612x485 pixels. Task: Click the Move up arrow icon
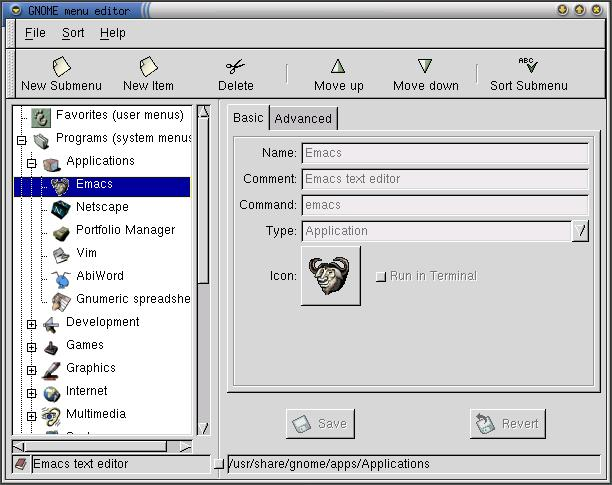338,66
